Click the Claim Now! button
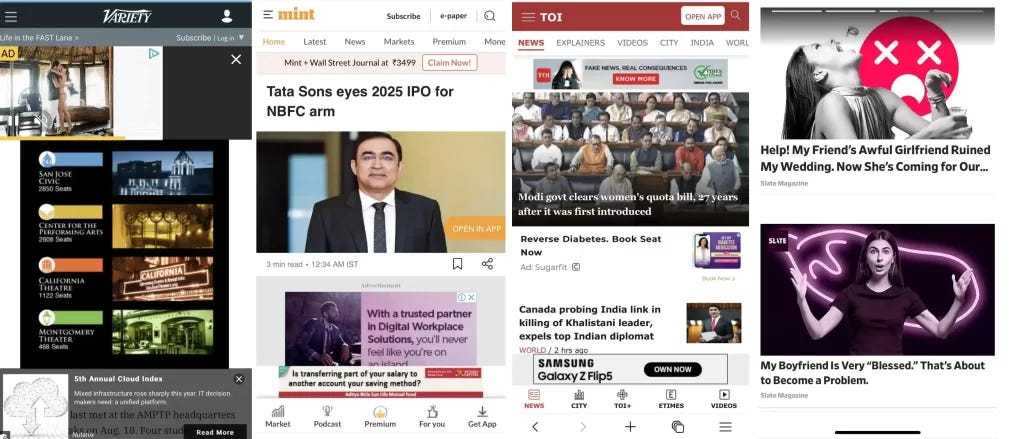Image resolution: width=1024 pixels, height=439 pixels. click(x=450, y=63)
